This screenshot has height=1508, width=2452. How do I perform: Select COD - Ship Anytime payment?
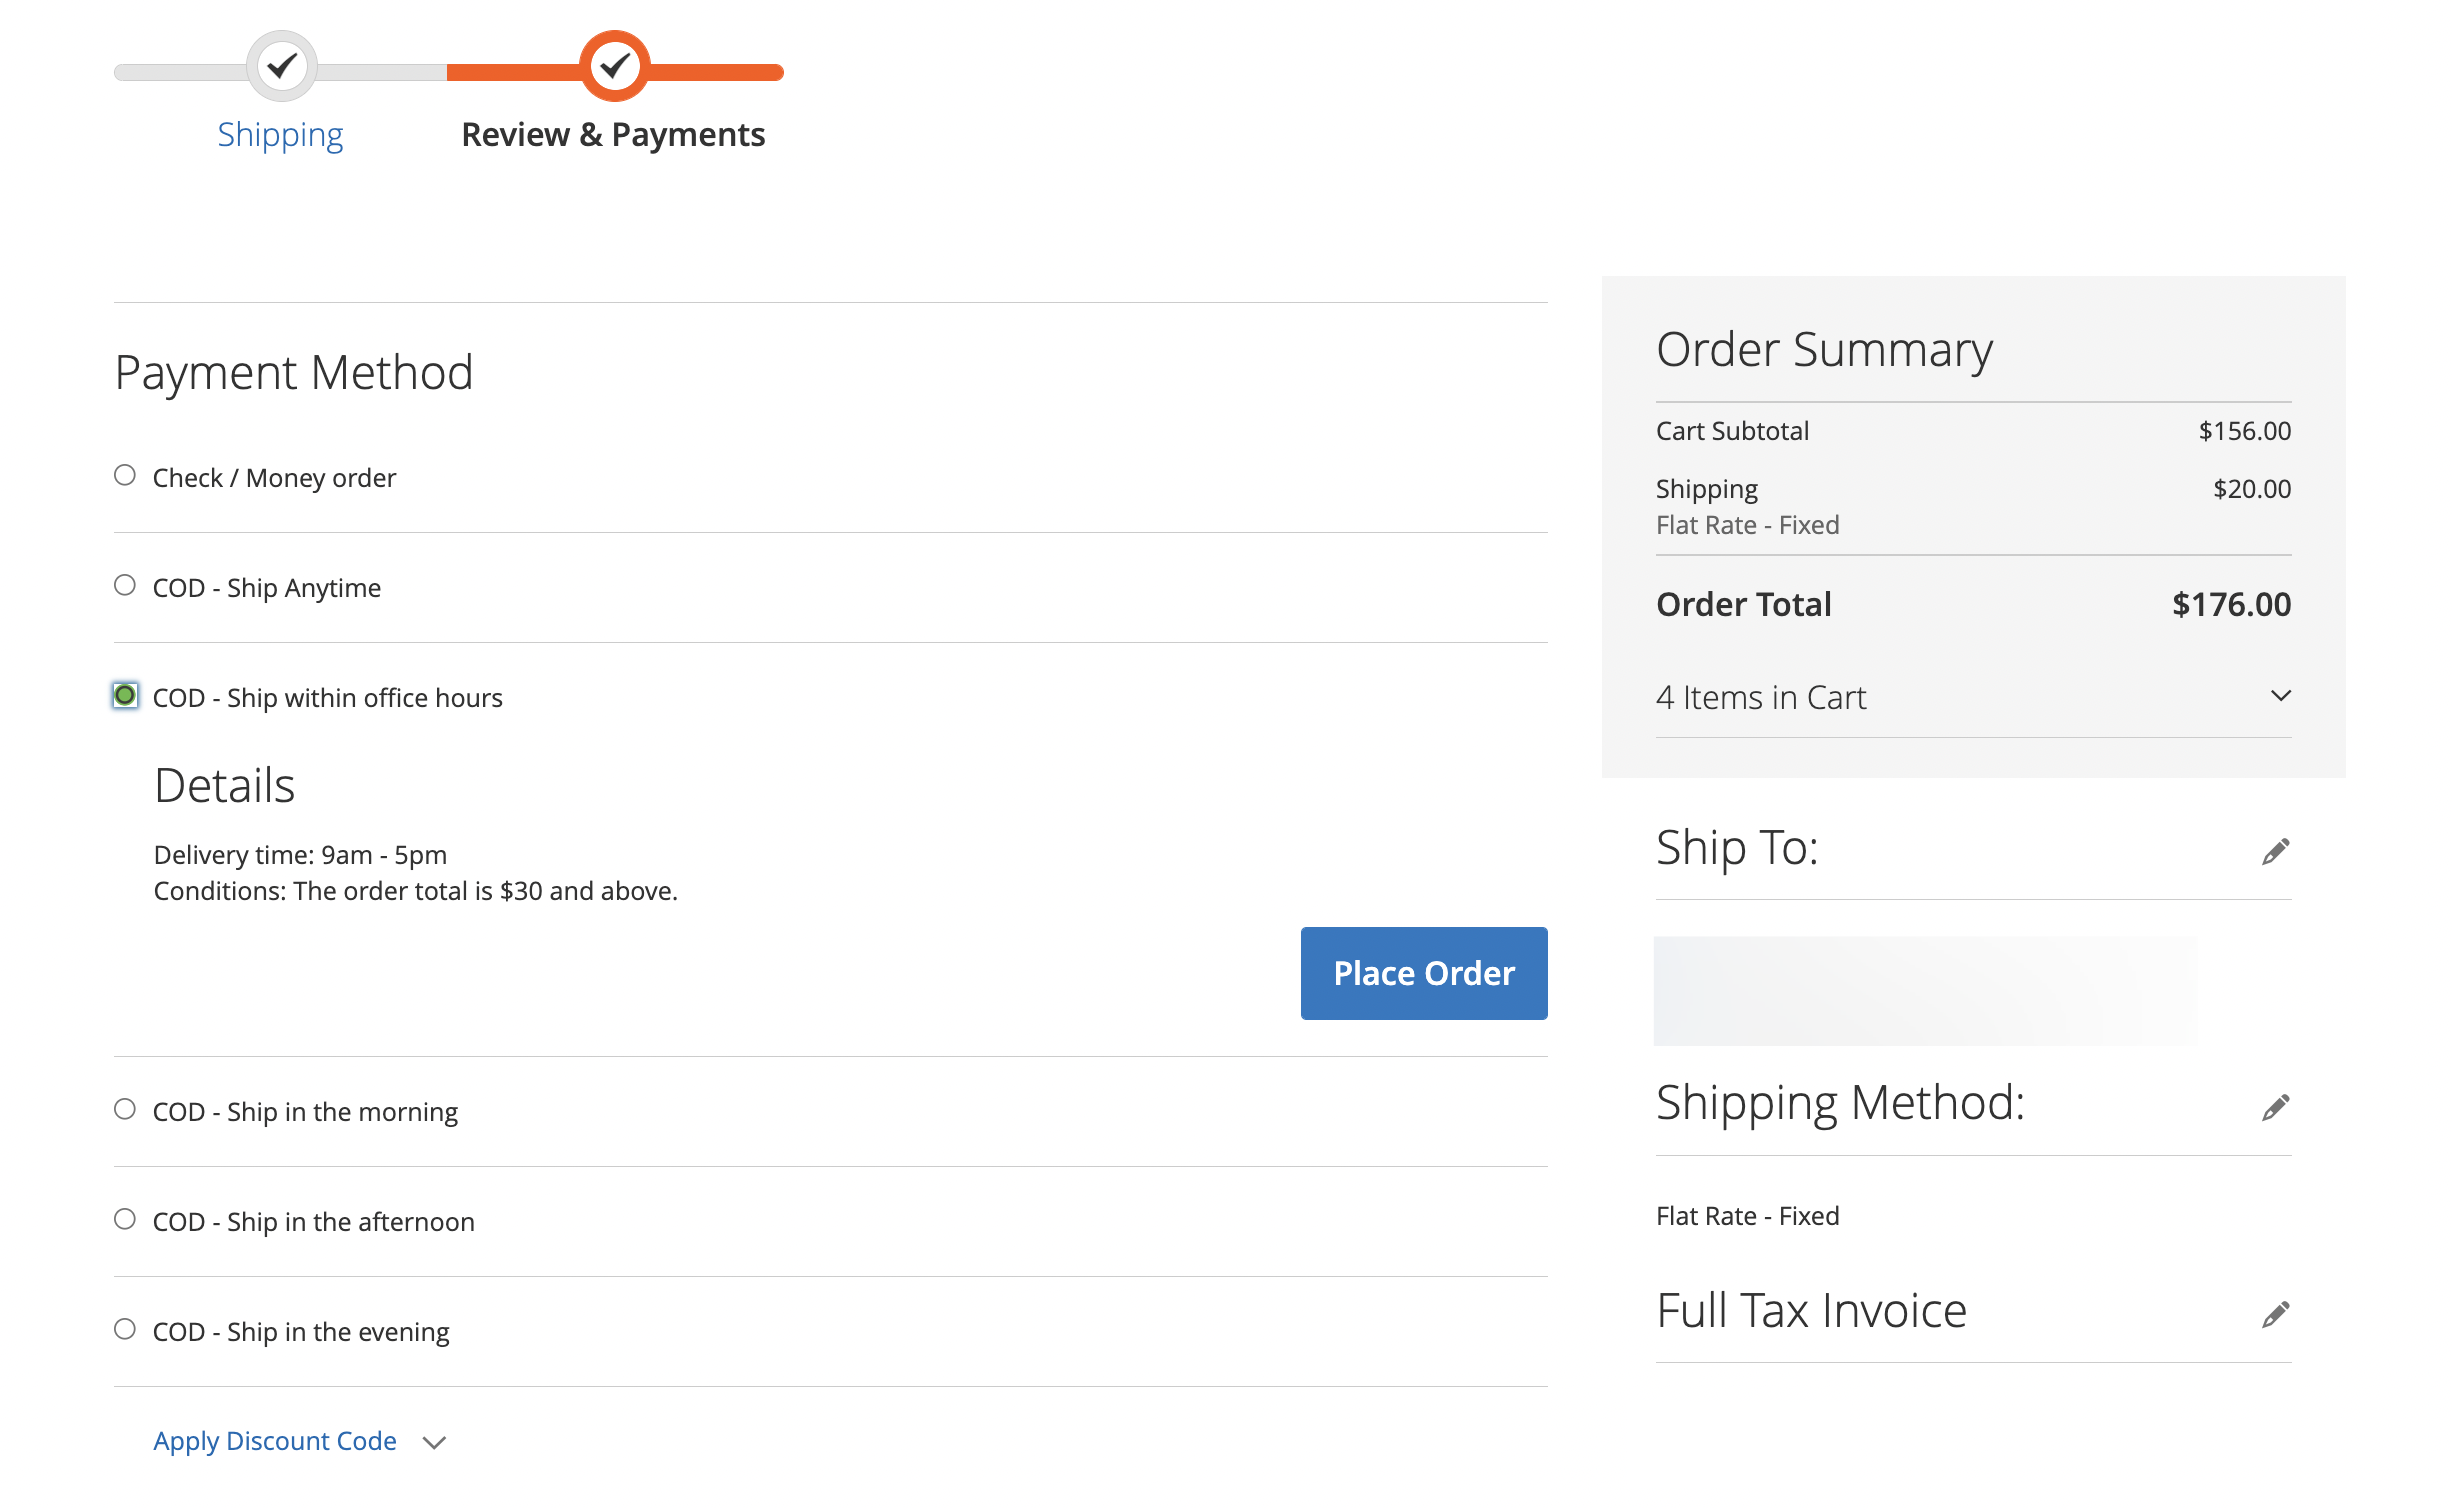pos(124,585)
